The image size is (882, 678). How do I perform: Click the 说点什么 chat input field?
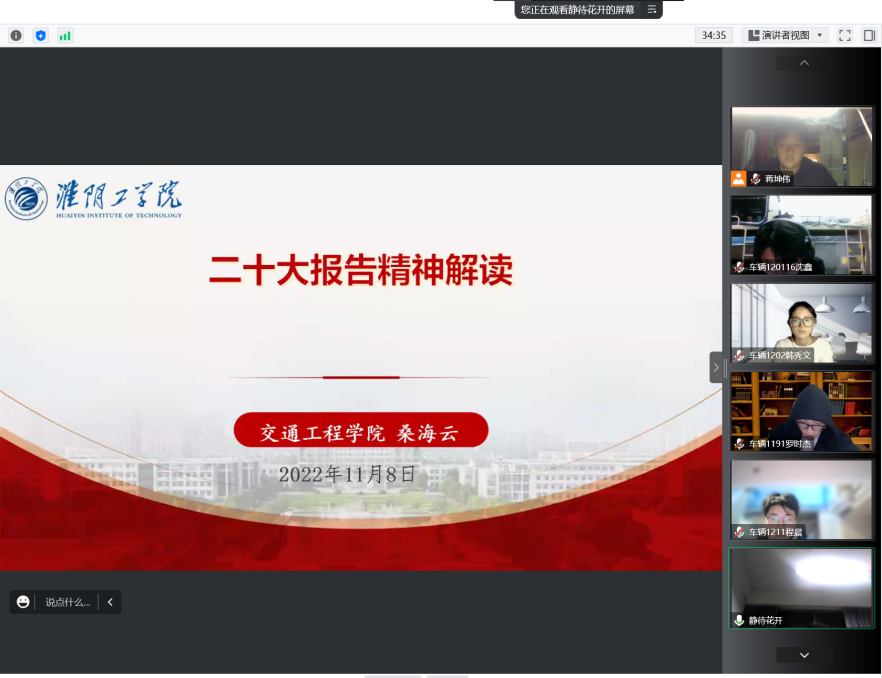pyautogui.click(x=67, y=602)
